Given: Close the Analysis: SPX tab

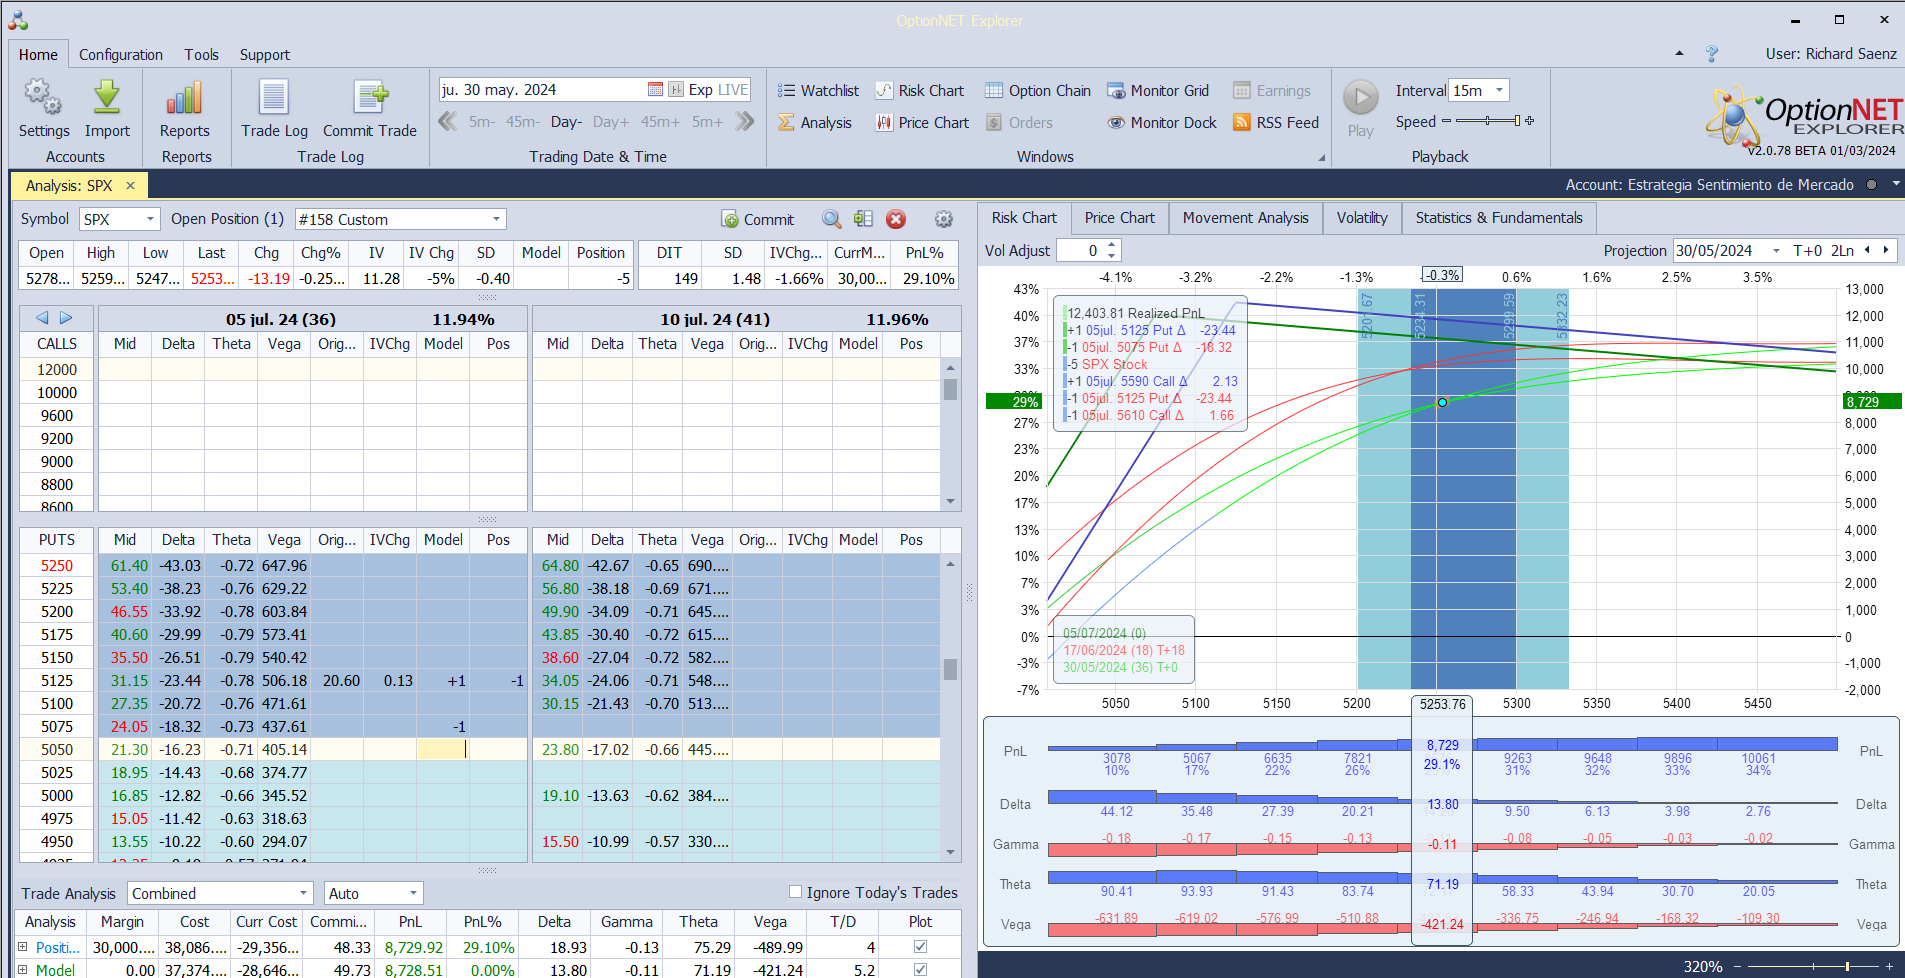Looking at the screenshot, I should (130, 186).
